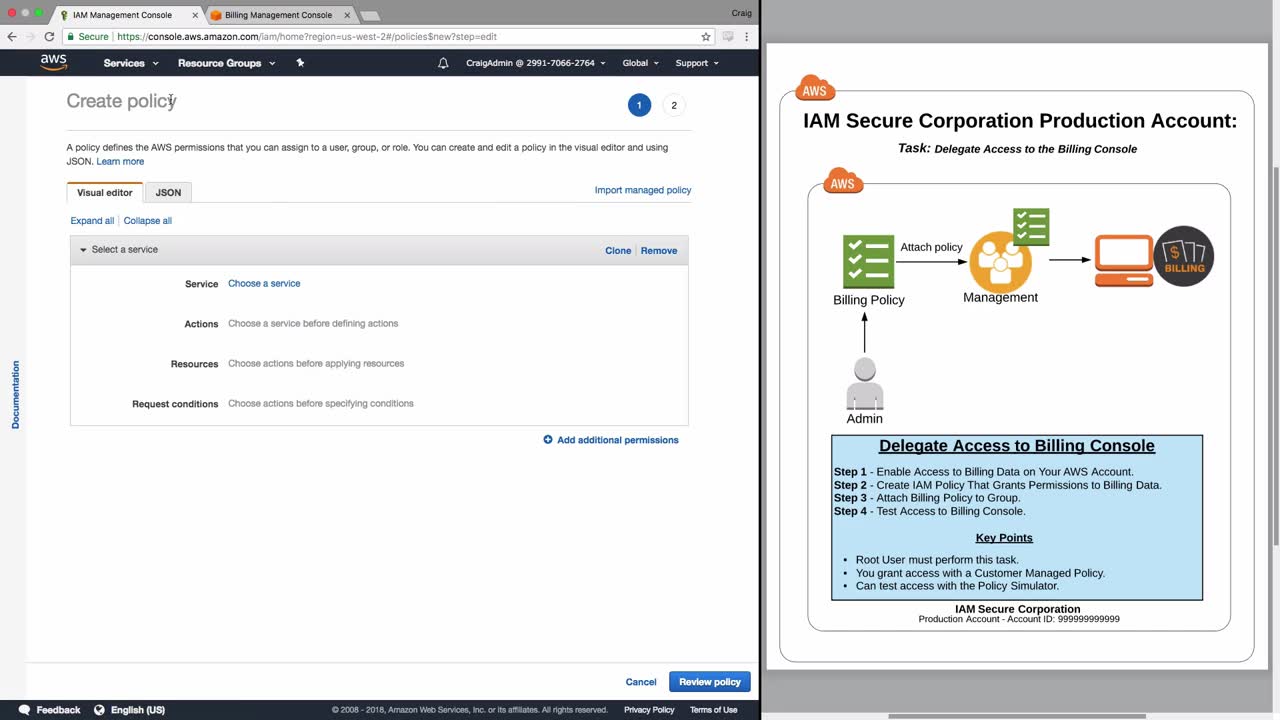The height and width of the screenshot is (720, 1280).
Task: Open the Support dropdown menu
Action: point(697,63)
